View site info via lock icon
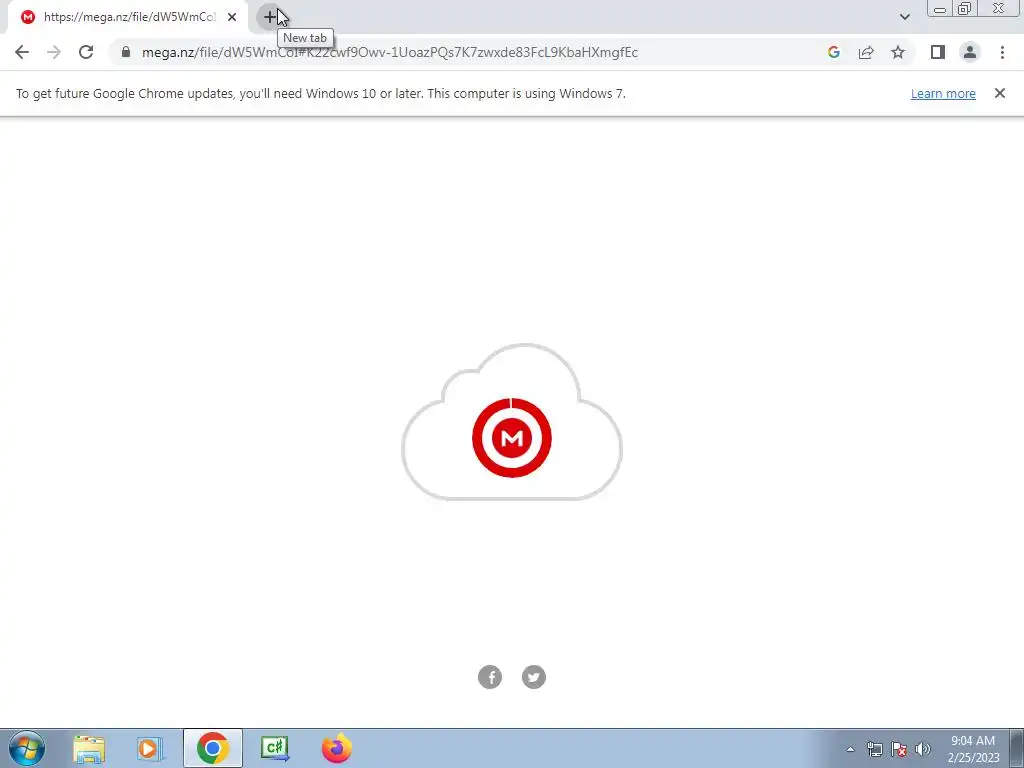The image size is (1024, 768). click(x=126, y=52)
